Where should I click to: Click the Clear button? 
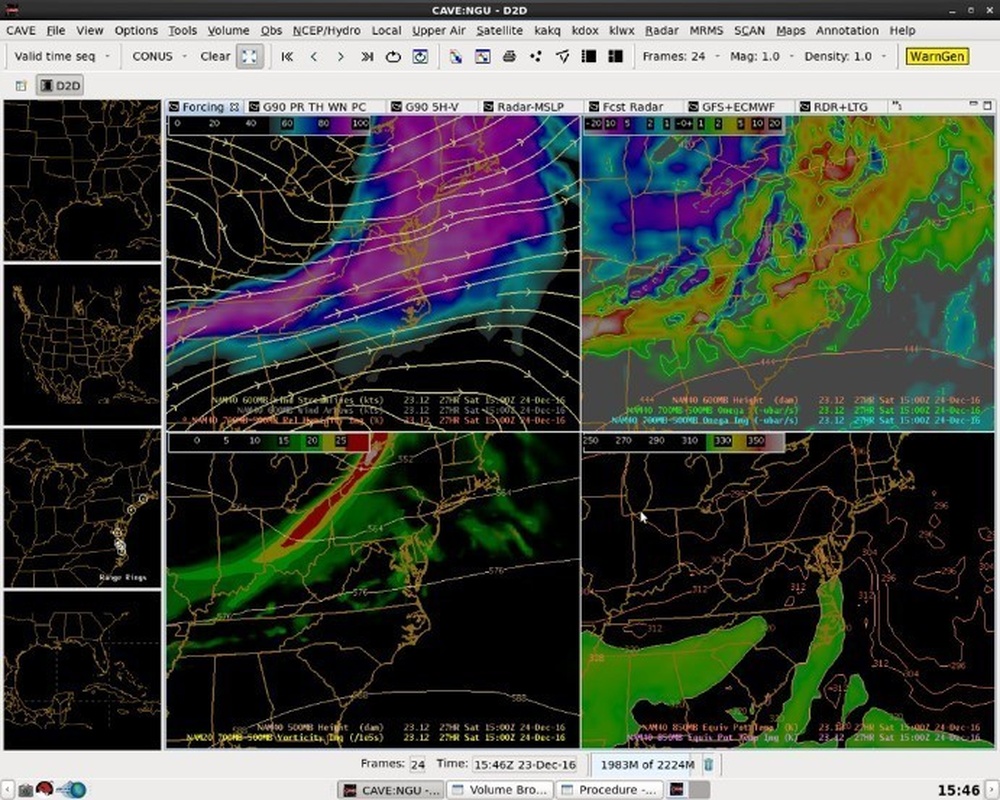coord(215,57)
